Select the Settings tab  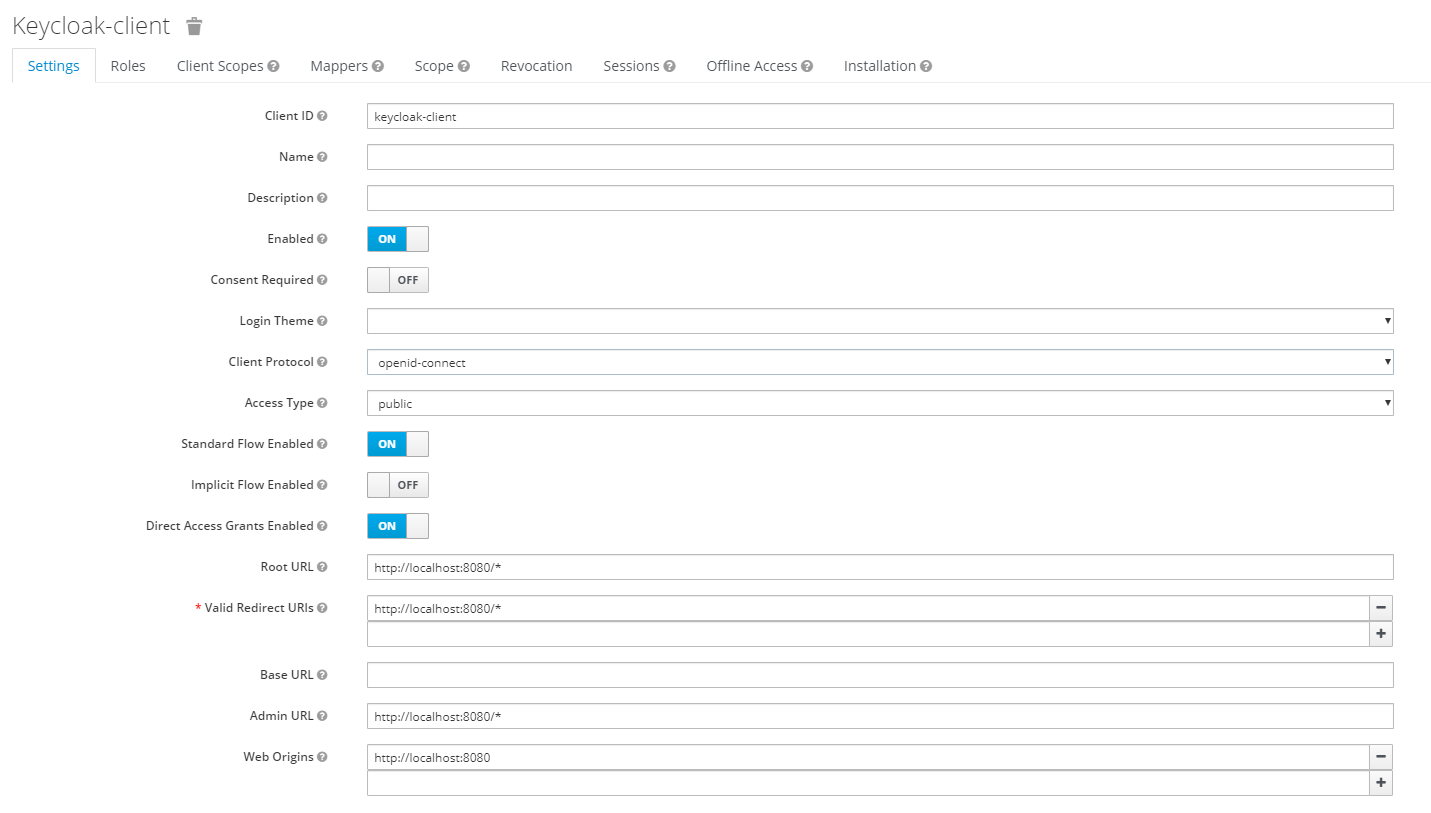54,66
